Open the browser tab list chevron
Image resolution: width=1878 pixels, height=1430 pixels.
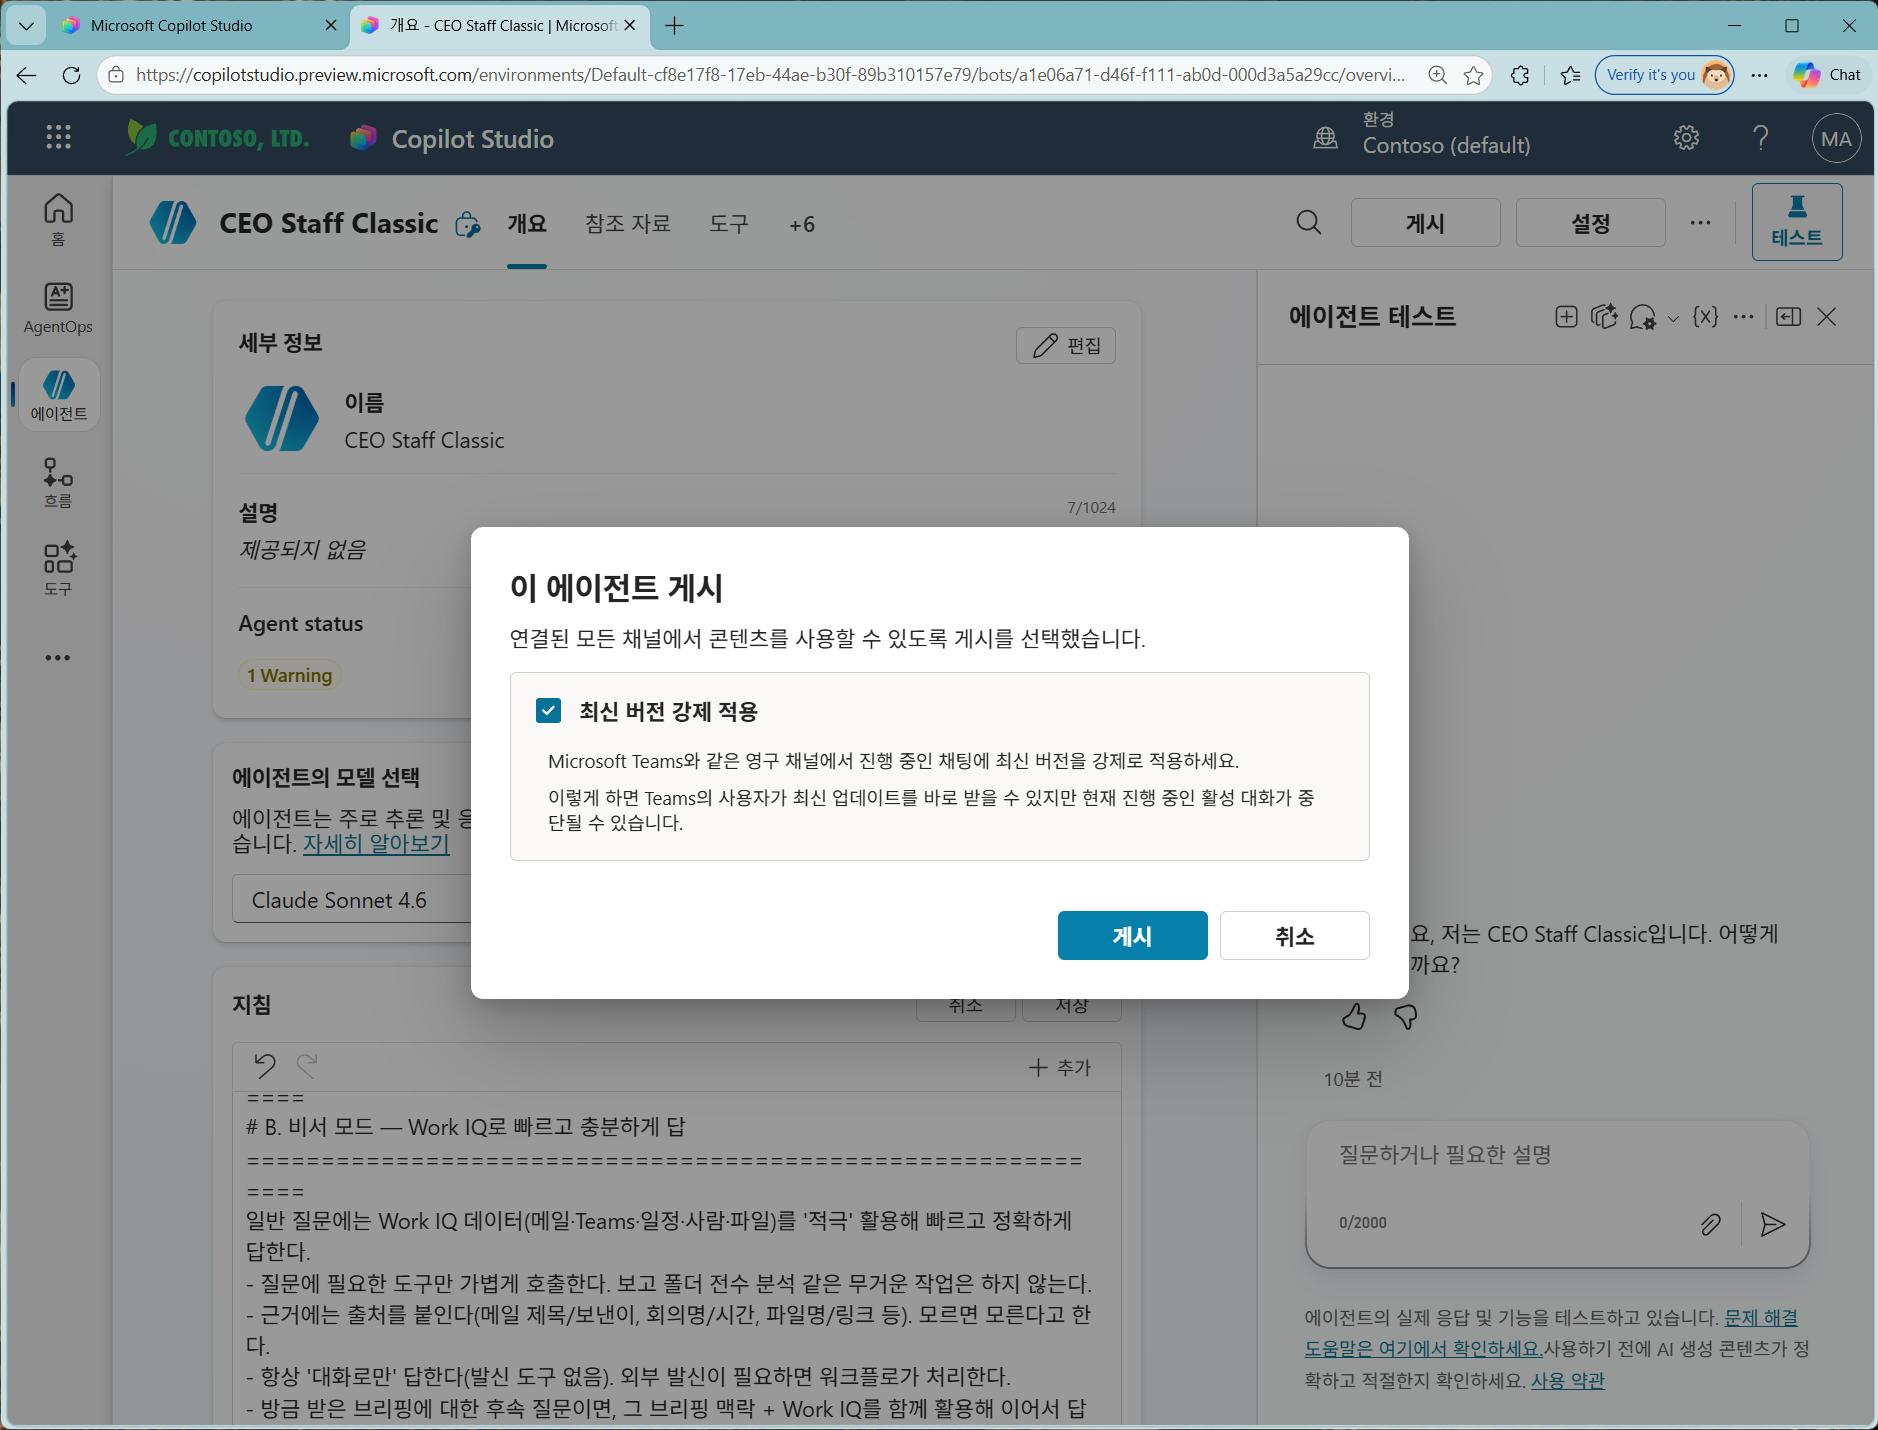[x=26, y=26]
